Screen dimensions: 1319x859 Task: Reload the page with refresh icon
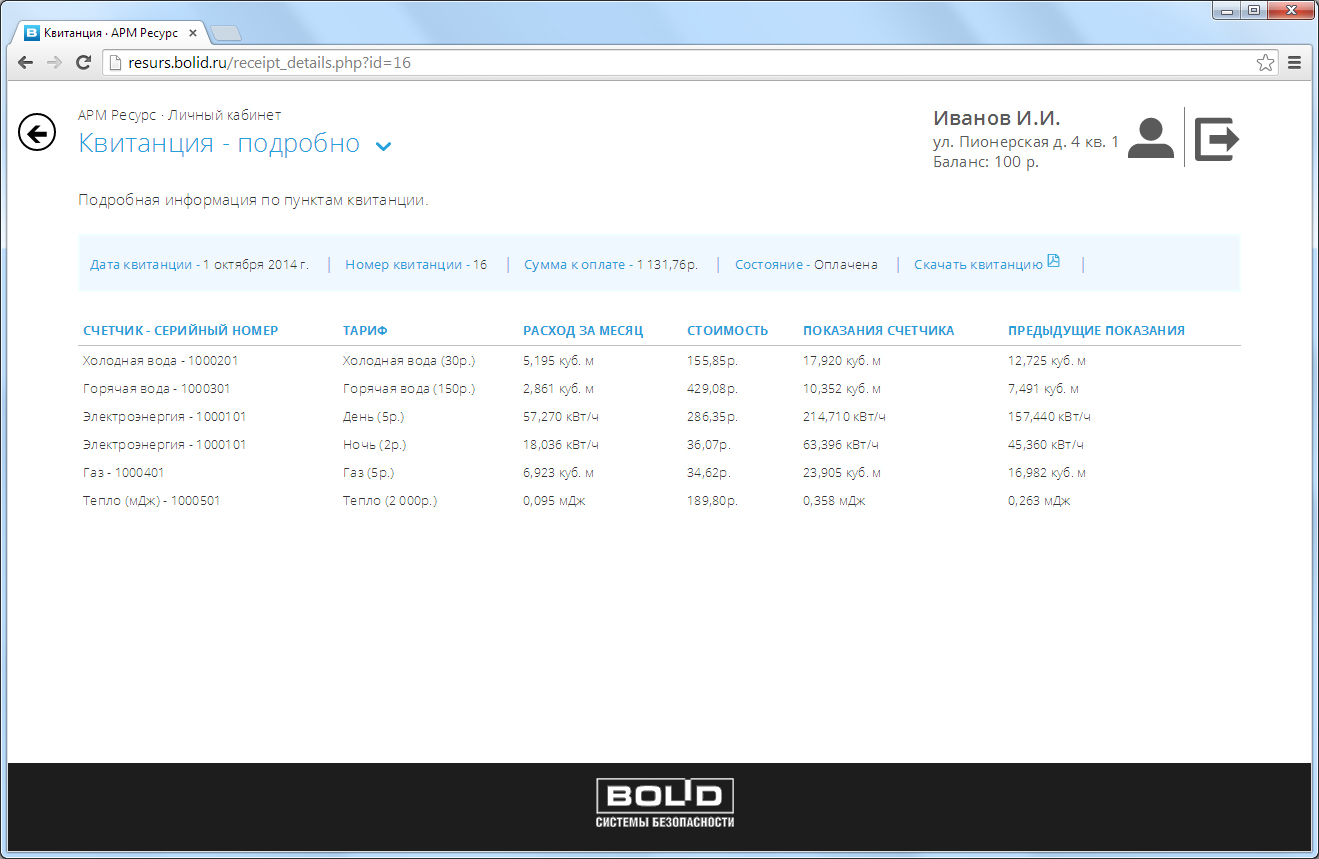tap(84, 63)
